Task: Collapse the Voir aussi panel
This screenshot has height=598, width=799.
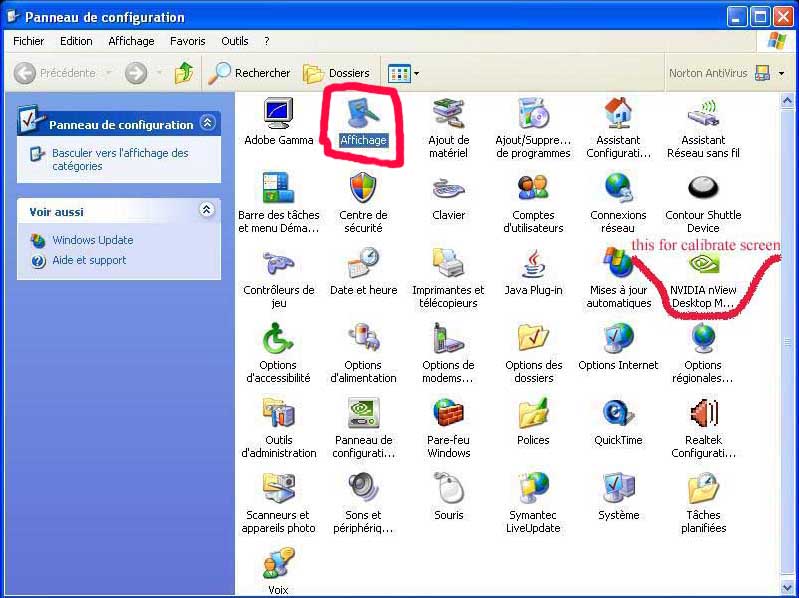Action: 206,209
